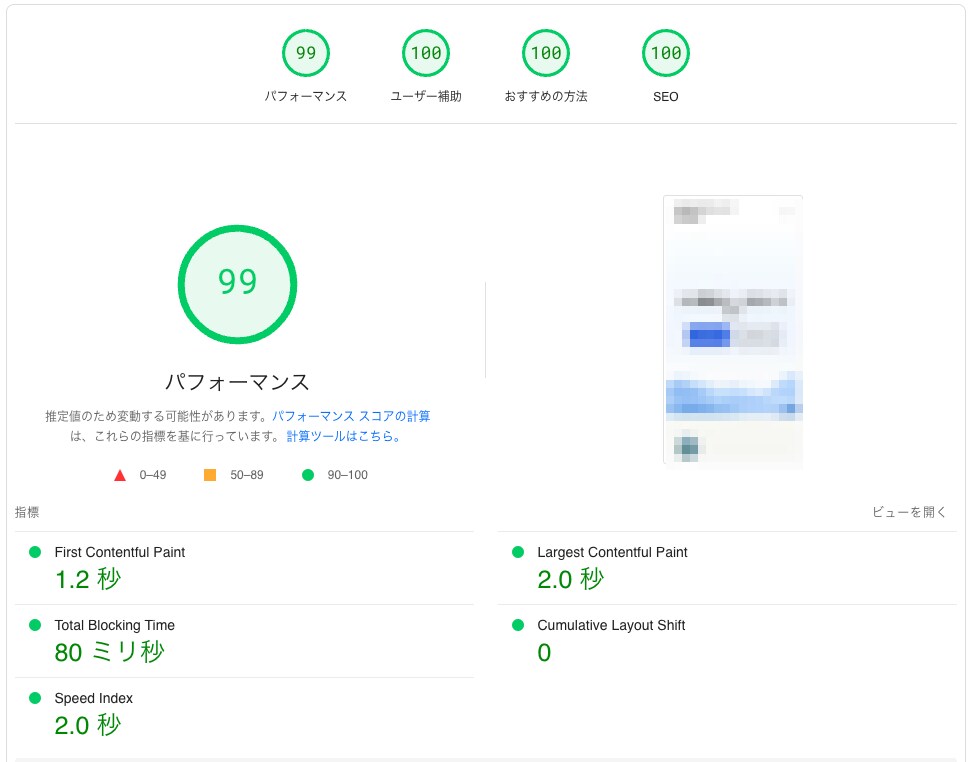Click the Cumulative Layout Shift value 0
971x762 pixels.
(x=544, y=652)
